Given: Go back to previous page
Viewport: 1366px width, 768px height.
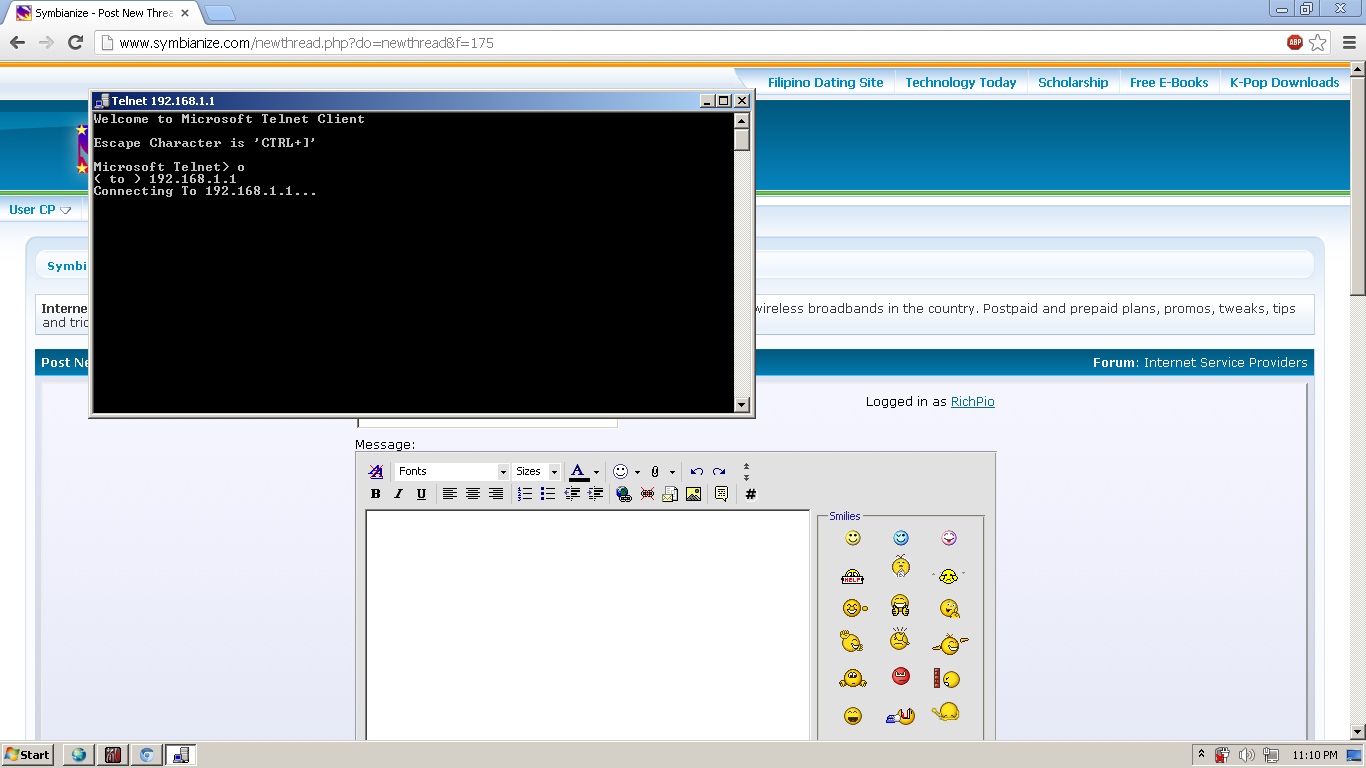Looking at the screenshot, I should pos(17,43).
